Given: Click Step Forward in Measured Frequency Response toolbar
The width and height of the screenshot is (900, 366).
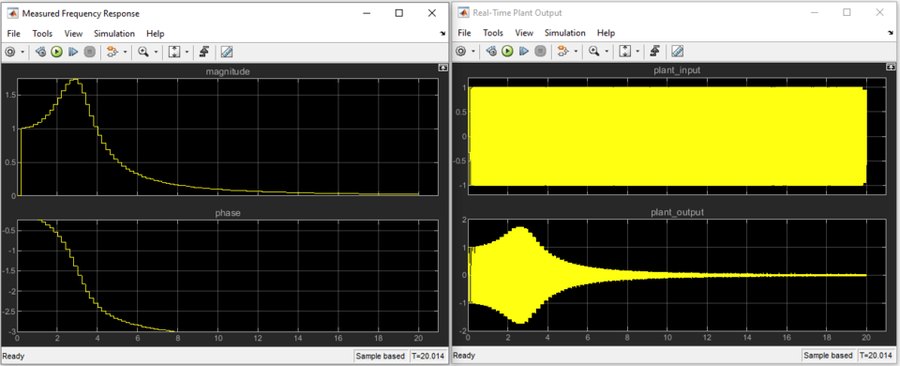Looking at the screenshot, I should pos(73,52).
